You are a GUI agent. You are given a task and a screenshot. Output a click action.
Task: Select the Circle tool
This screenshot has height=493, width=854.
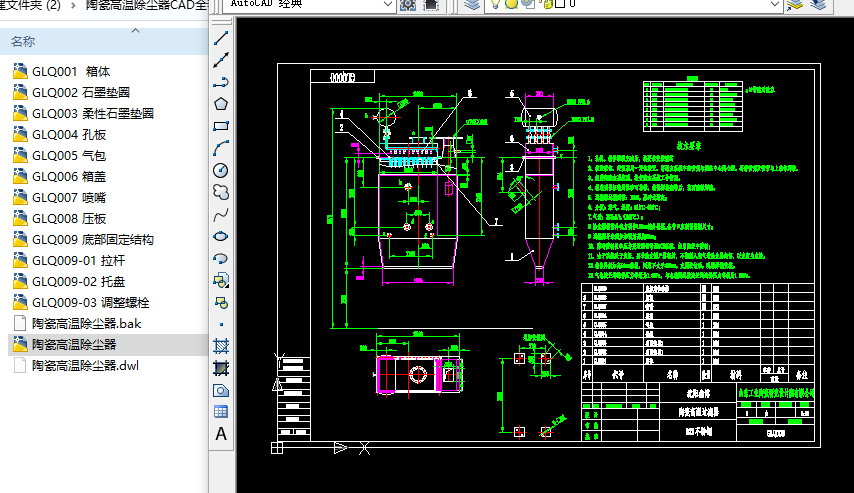pyautogui.click(x=221, y=171)
